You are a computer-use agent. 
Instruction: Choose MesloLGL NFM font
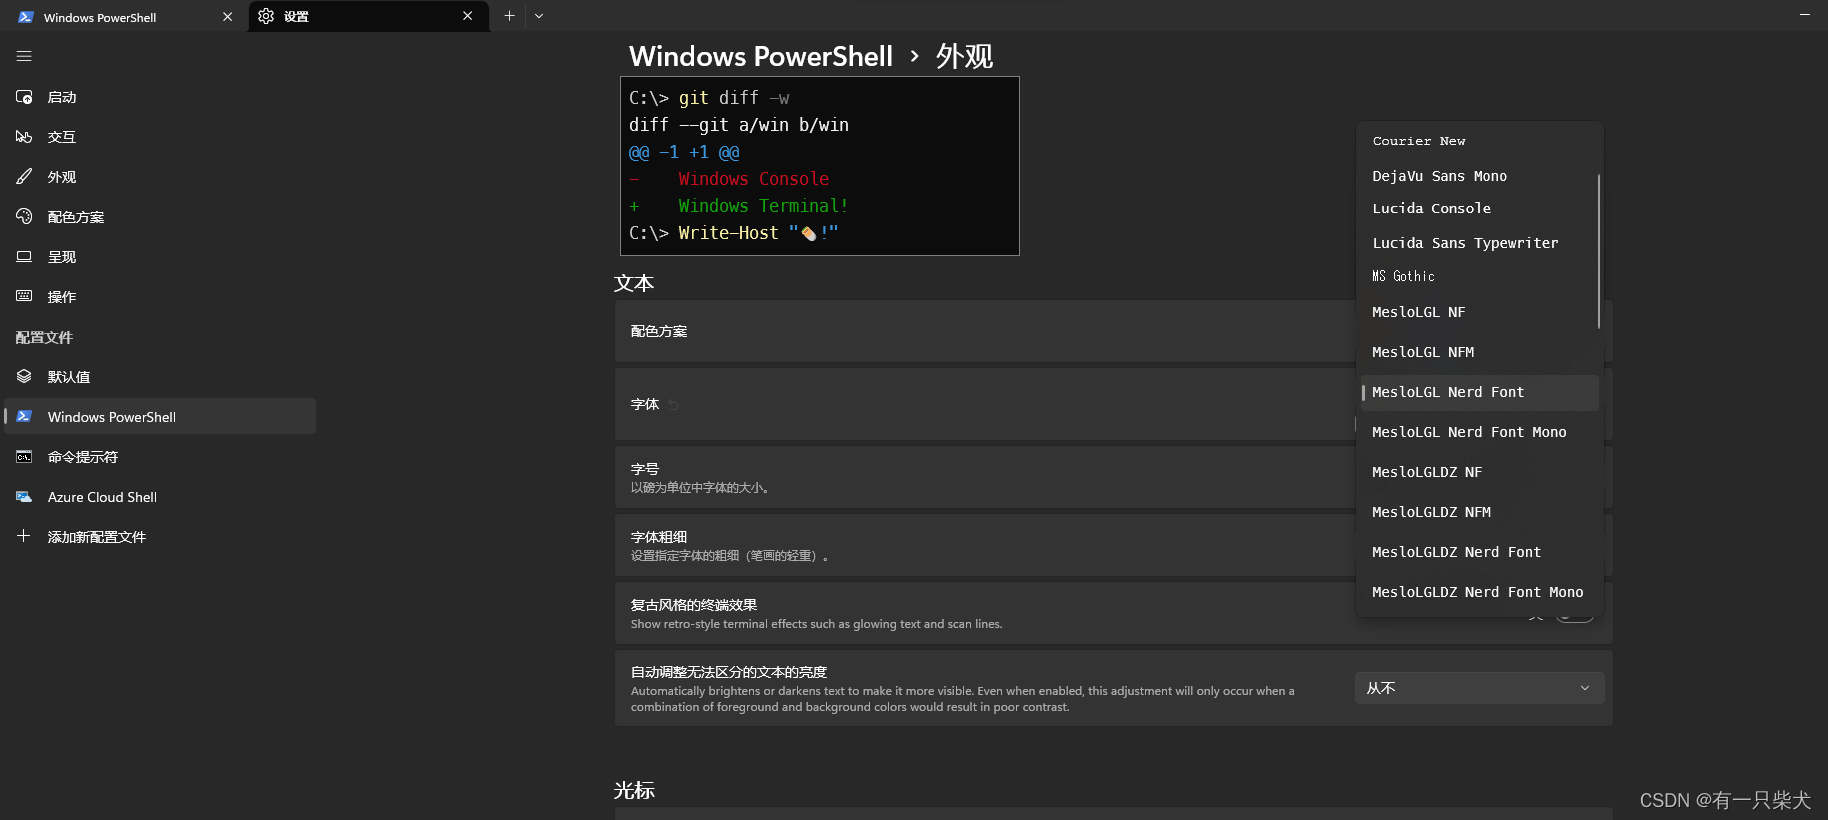tap(1480, 352)
